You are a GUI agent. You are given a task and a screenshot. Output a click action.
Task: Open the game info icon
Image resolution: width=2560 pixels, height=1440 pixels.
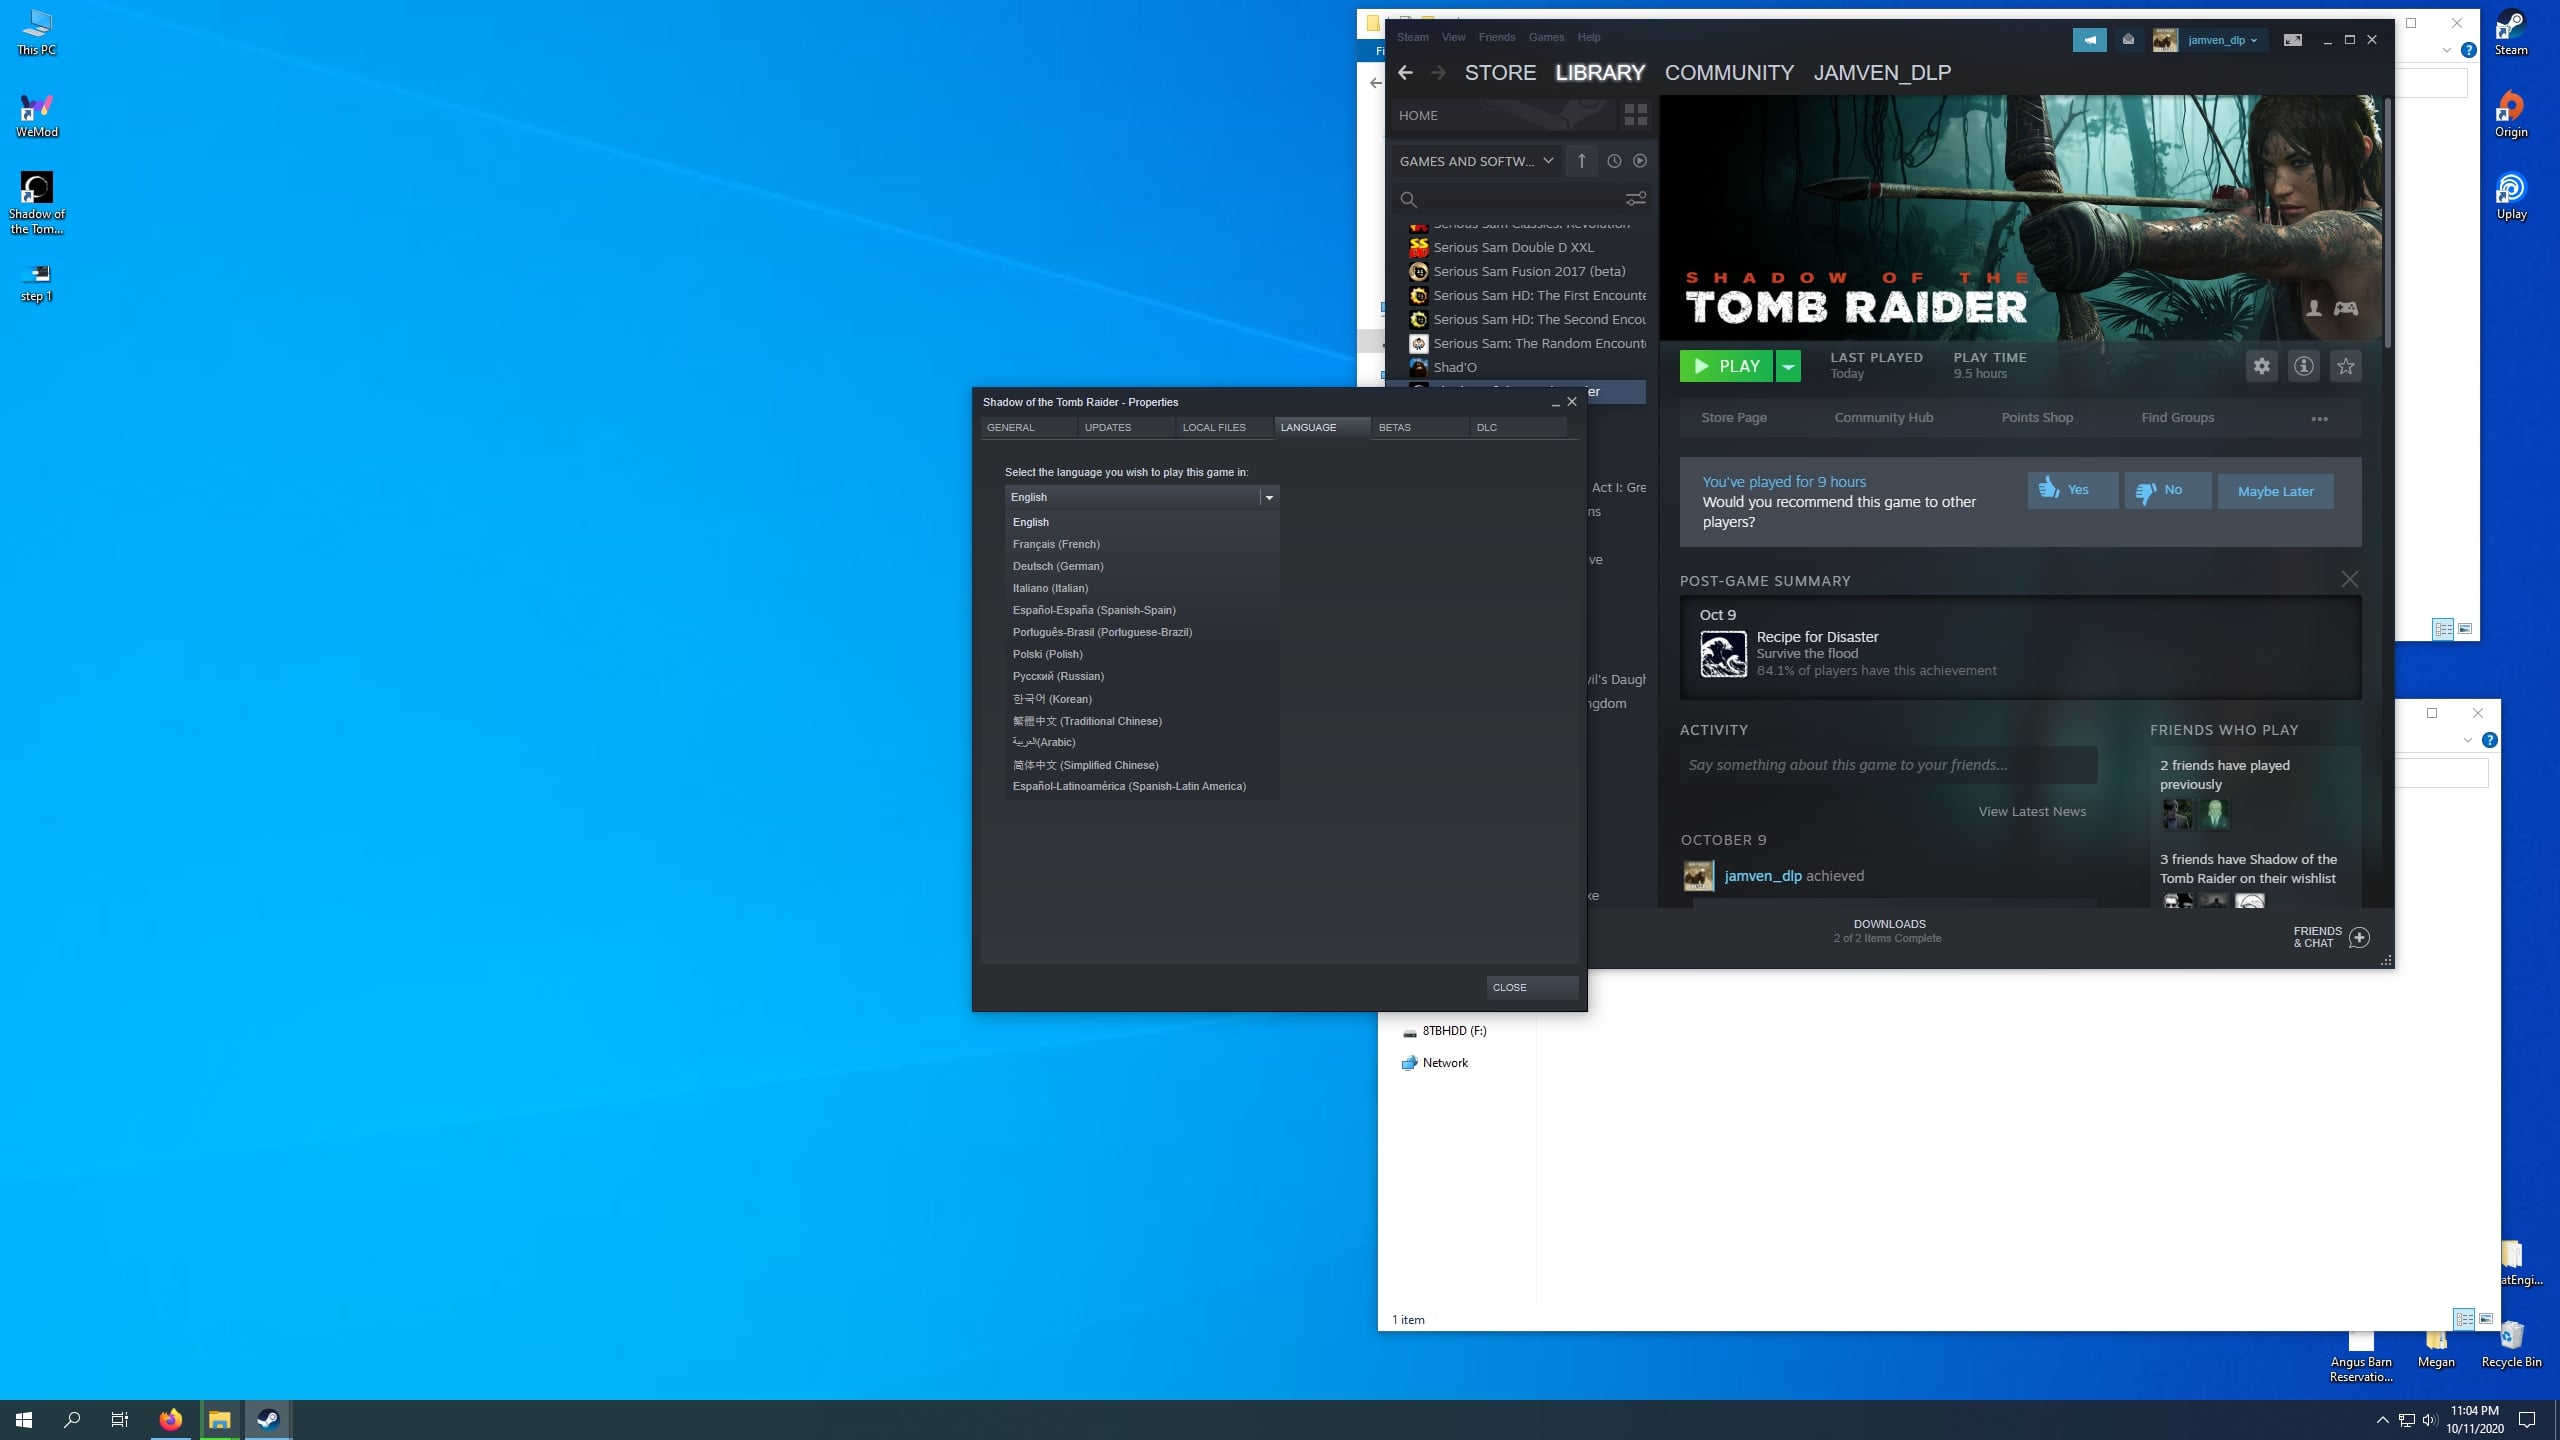tap(2303, 366)
